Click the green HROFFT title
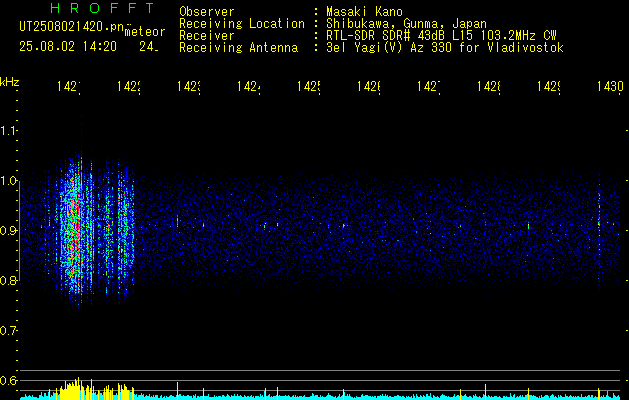The width and height of the screenshot is (629, 400). point(102,8)
